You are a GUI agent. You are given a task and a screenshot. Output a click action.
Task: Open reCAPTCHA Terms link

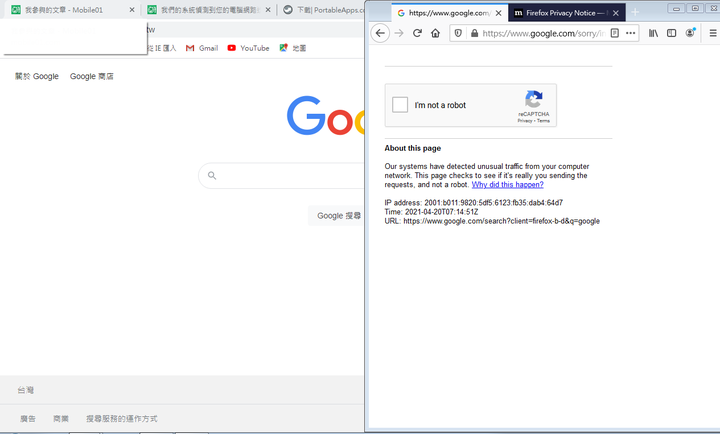(x=543, y=121)
